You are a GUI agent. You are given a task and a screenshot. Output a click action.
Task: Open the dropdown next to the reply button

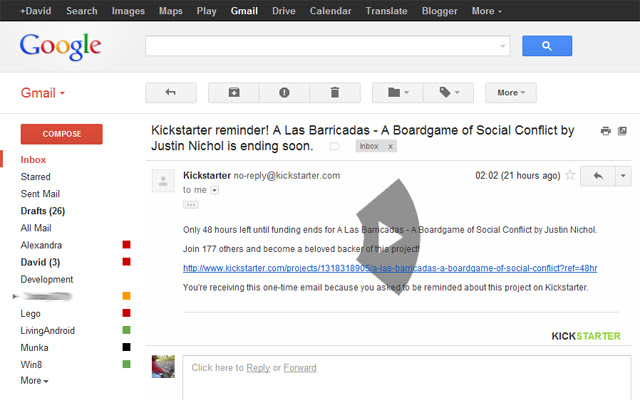click(623, 176)
